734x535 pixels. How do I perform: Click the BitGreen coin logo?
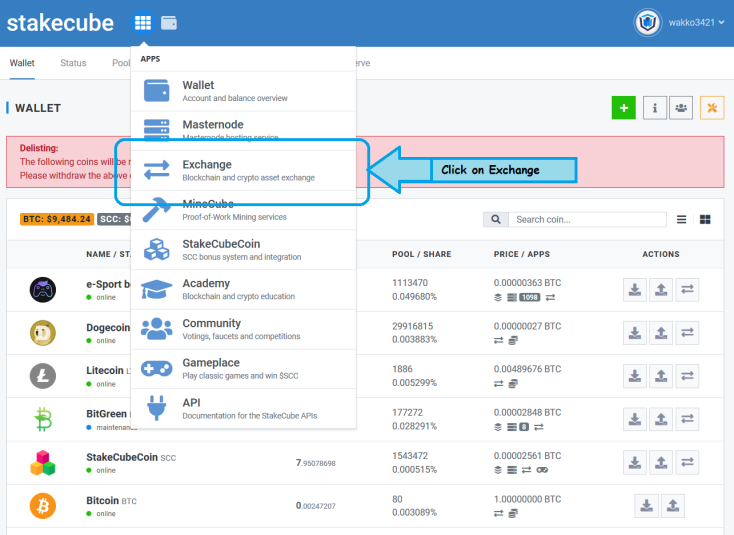click(x=43, y=419)
